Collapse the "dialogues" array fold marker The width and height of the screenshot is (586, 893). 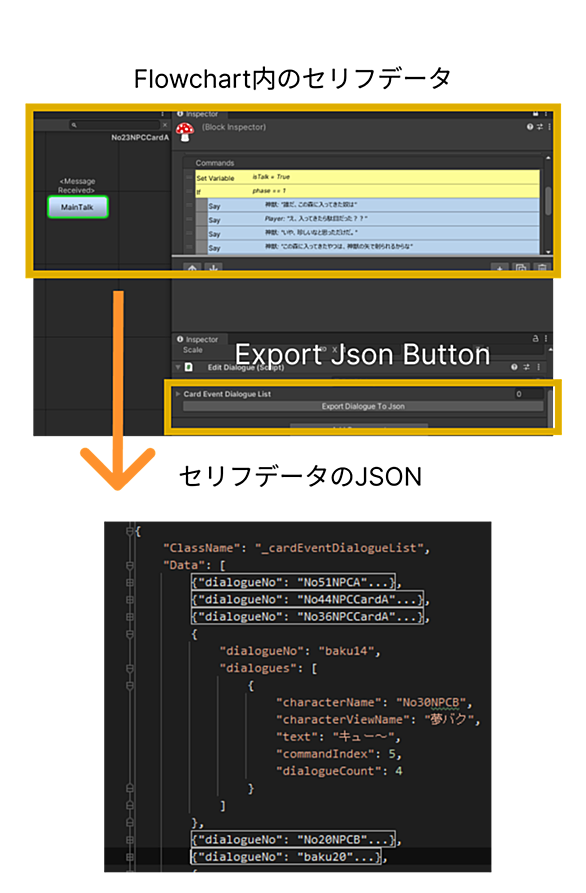(x=130, y=669)
